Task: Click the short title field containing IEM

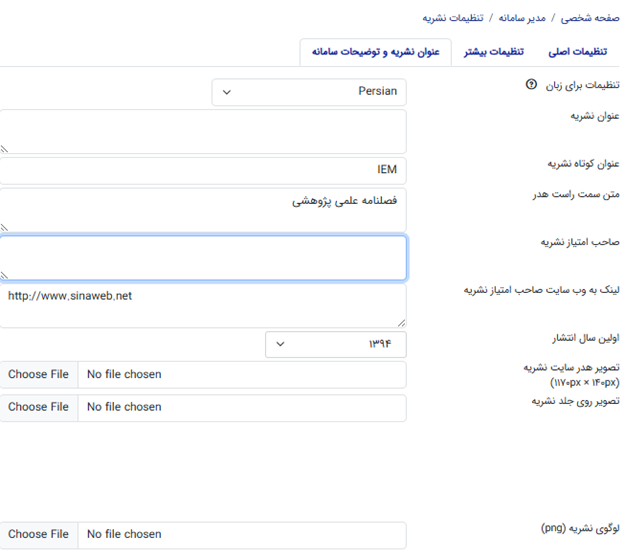Action: (x=203, y=170)
